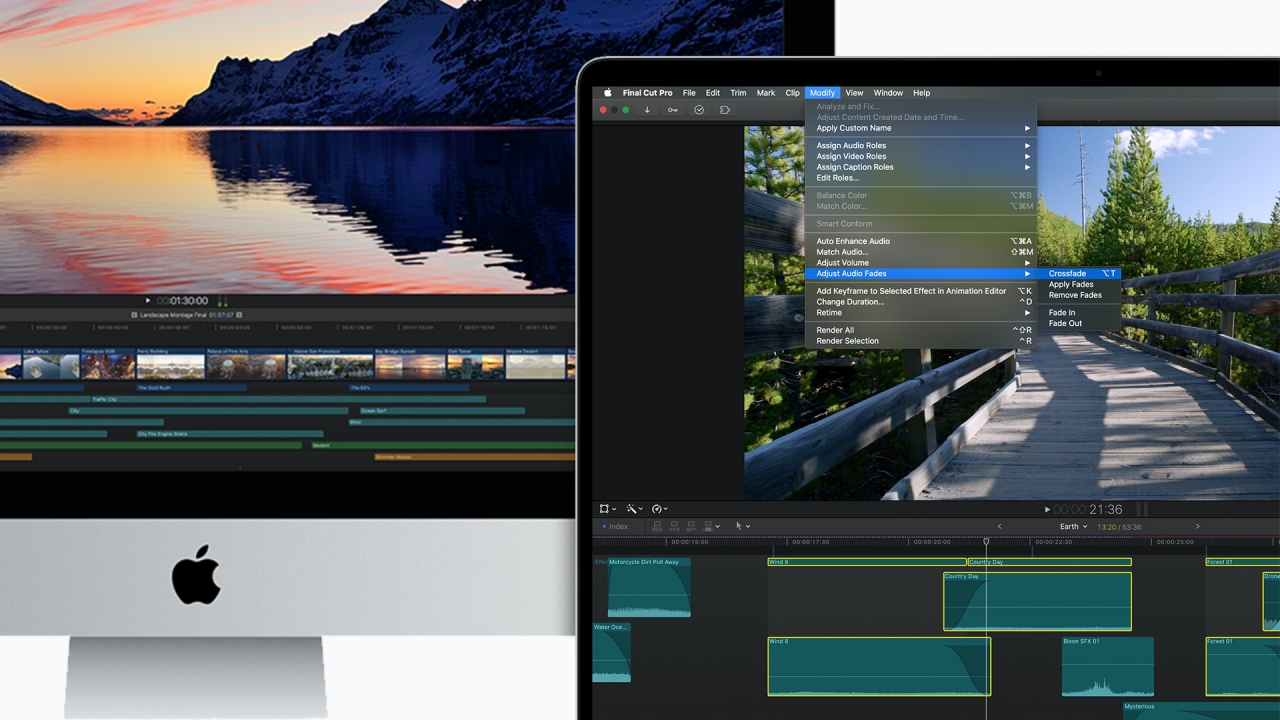1280x720 pixels.
Task: Open the retime speedometer menu
Action: point(659,509)
